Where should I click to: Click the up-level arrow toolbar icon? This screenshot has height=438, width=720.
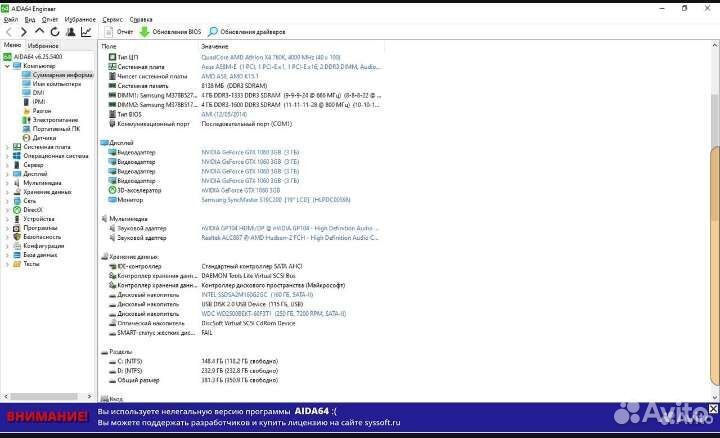(39, 31)
